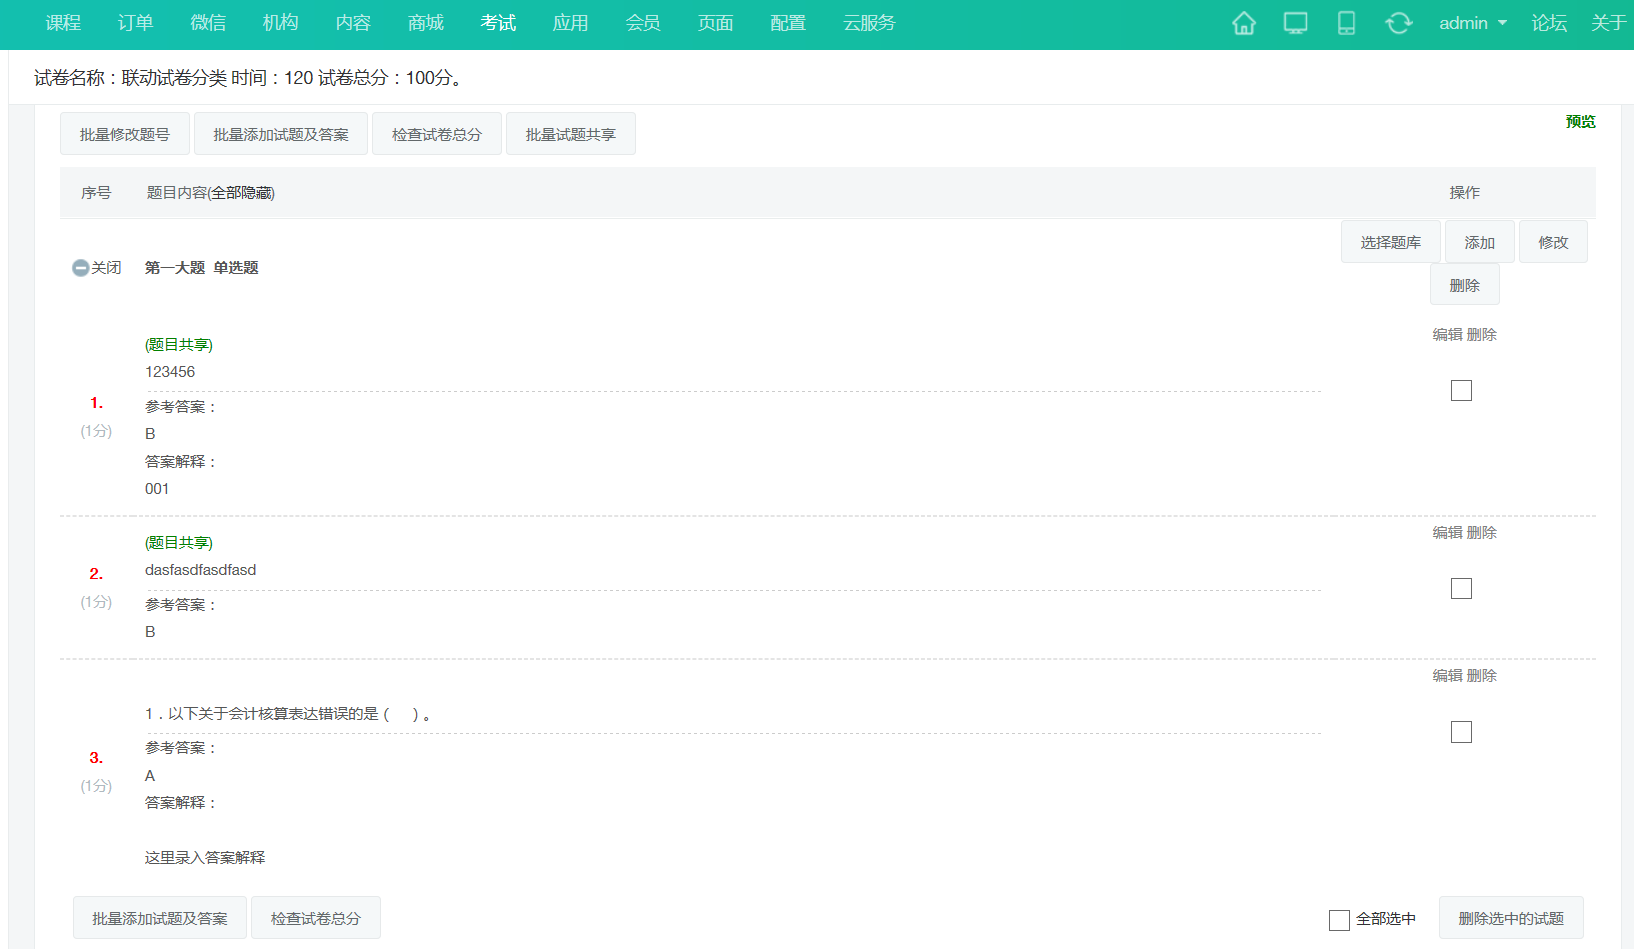This screenshot has height=949, width=1634.
Task: Toggle the 全部选中 checkbox
Action: point(1339,920)
